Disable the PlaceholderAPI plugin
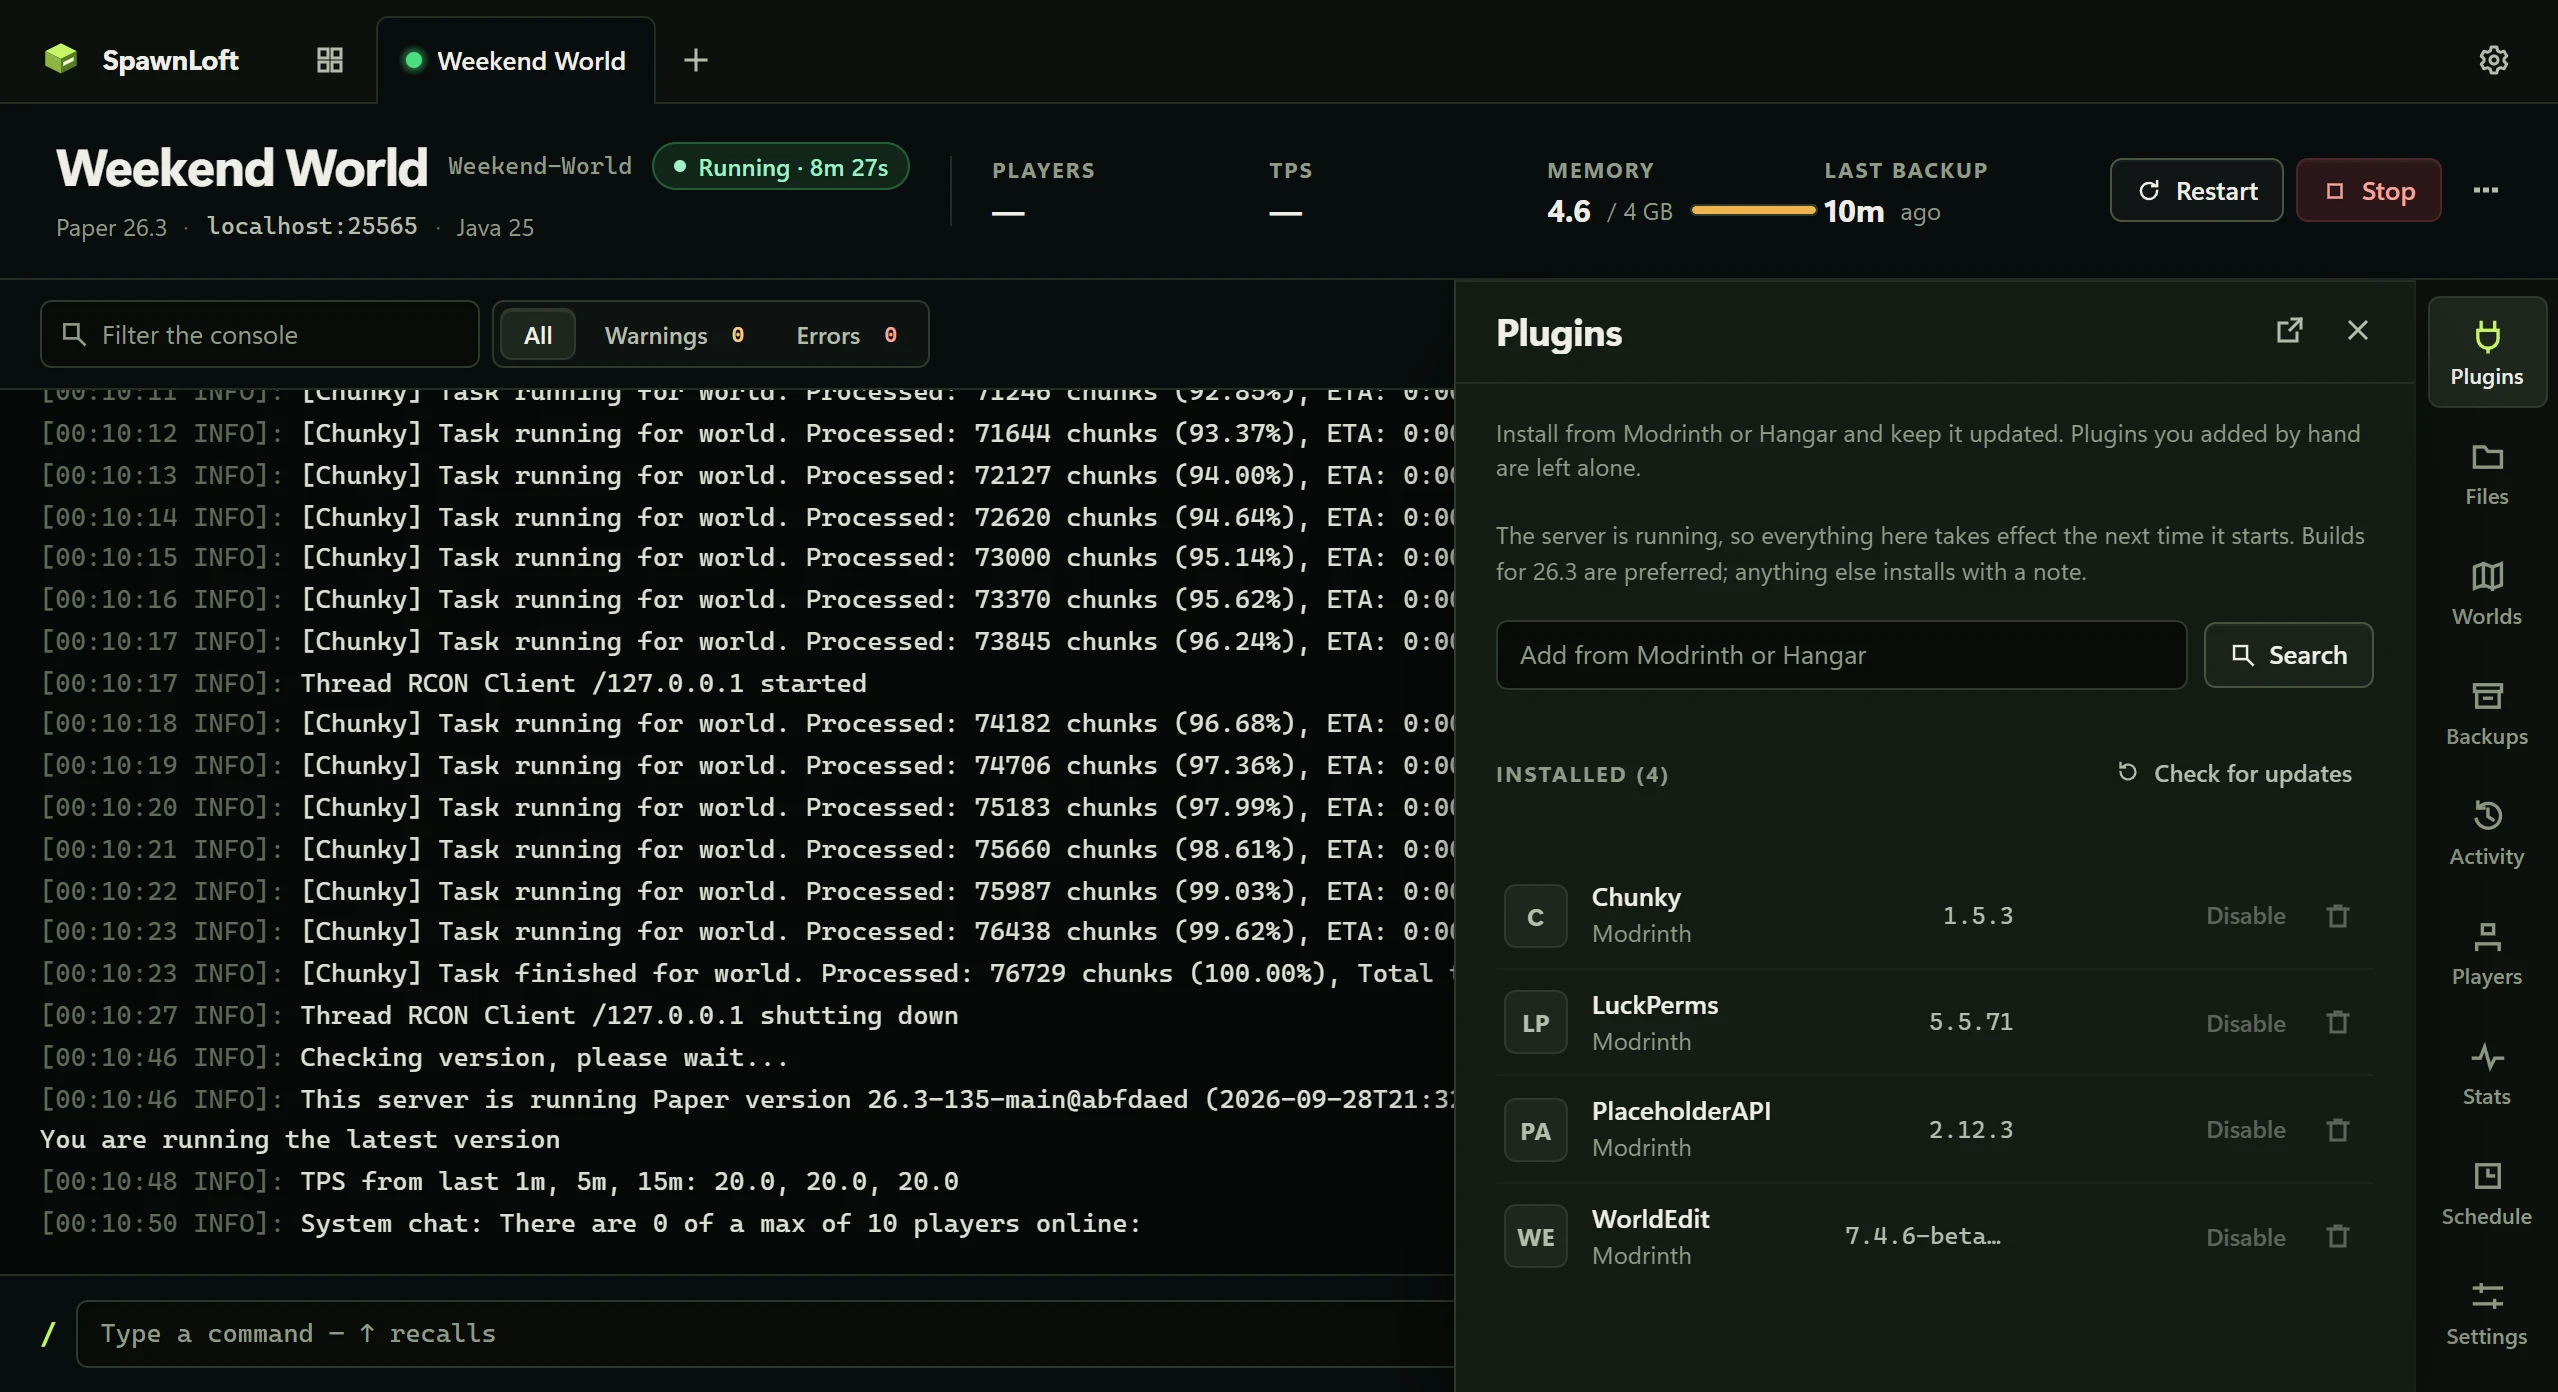The width and height of the screenshot is (2558, 1392). pos(2245,1129)
